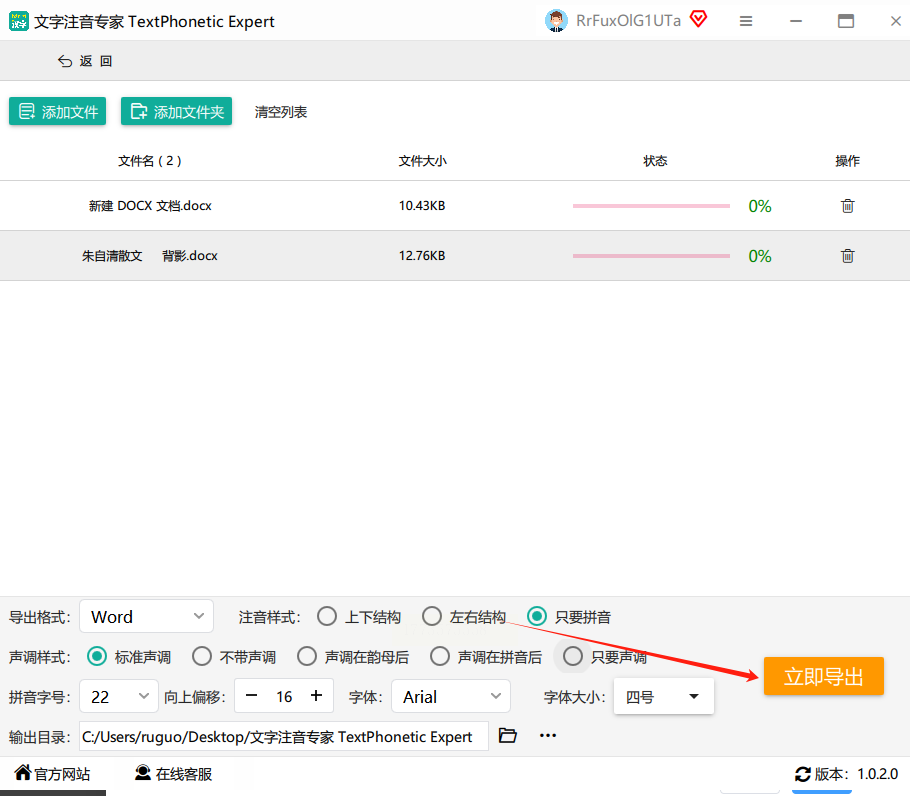The image size is (910, 796).
Task: Click the 立即导出 export button
Action: click(x=824, y=676)
